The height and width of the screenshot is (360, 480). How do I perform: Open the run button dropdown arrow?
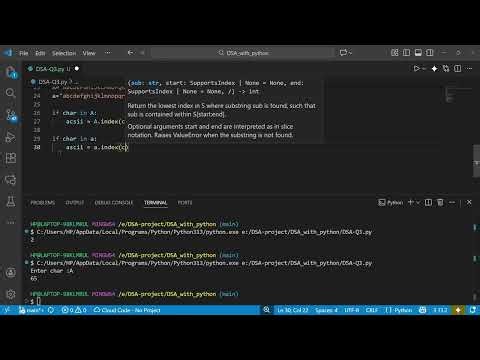[x=424, y=69]
